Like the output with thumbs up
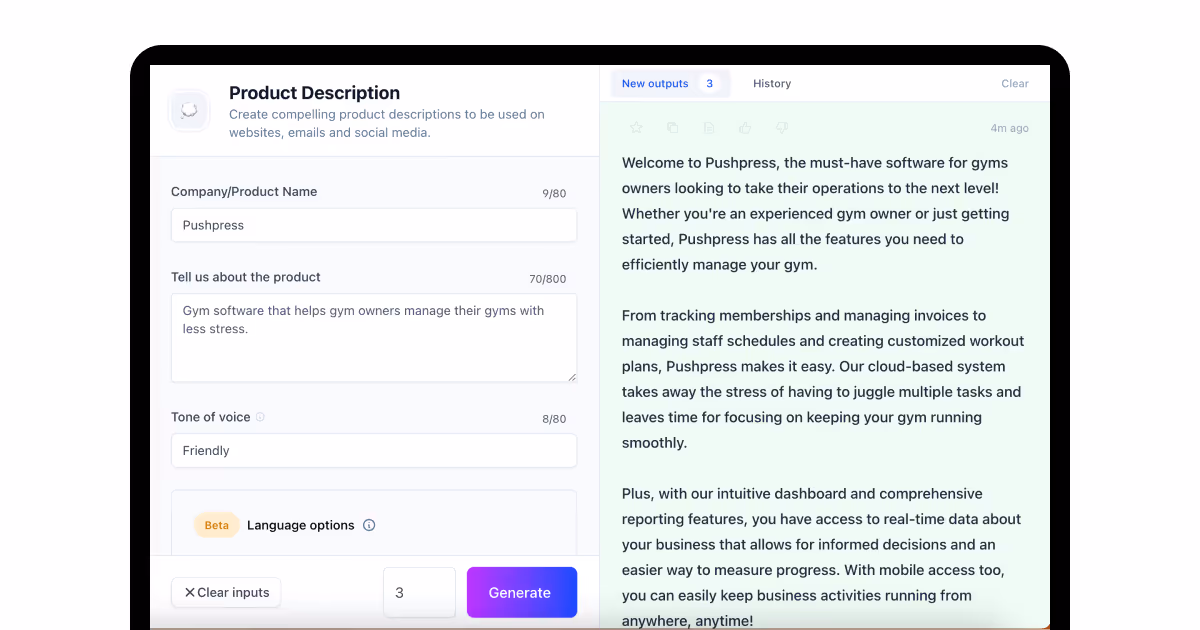This screenshot has height=630, width=1200. pos(745,128)
